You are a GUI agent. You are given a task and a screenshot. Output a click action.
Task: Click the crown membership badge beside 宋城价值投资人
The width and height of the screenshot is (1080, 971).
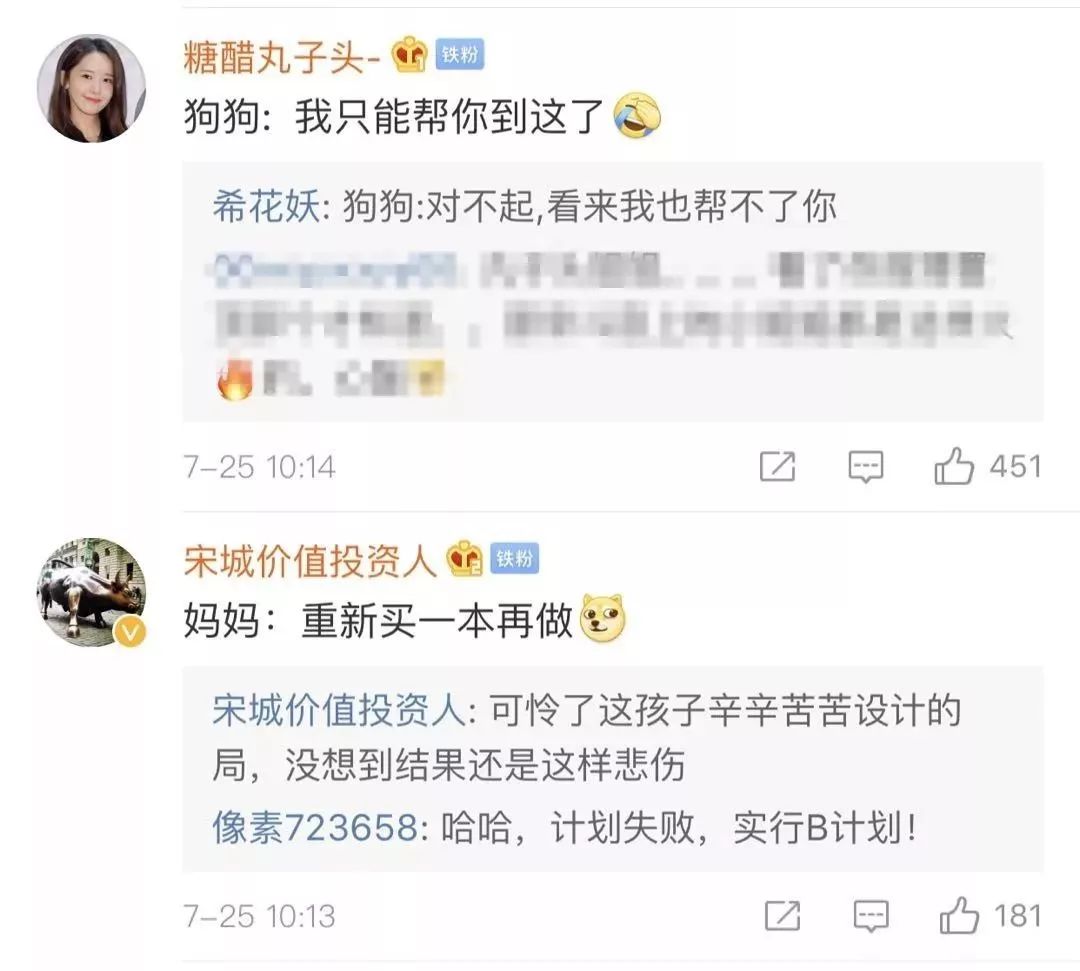[x=465, y=558]
